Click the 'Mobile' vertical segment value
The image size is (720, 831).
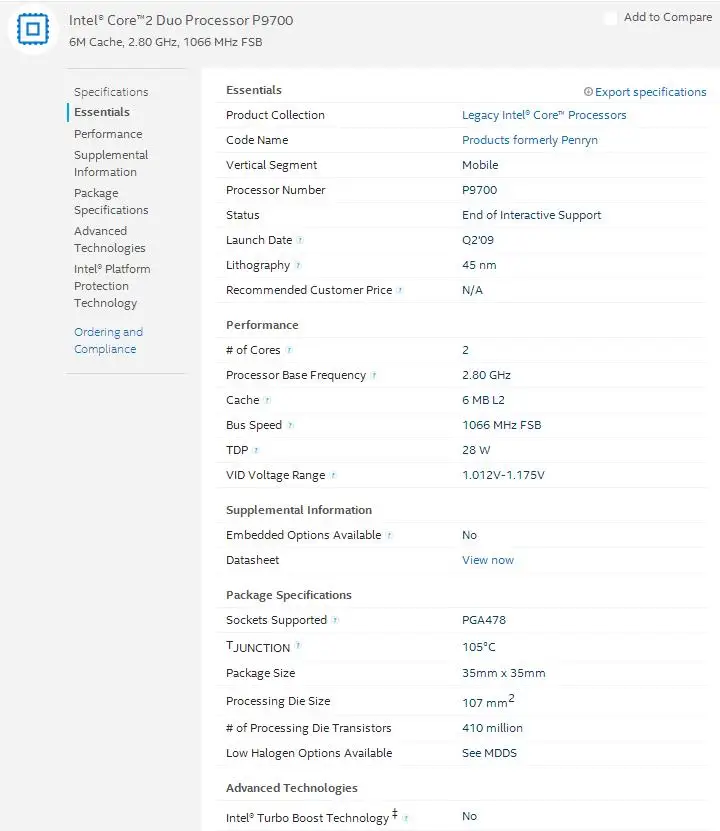pyautogui.click(x=480, y=165)
